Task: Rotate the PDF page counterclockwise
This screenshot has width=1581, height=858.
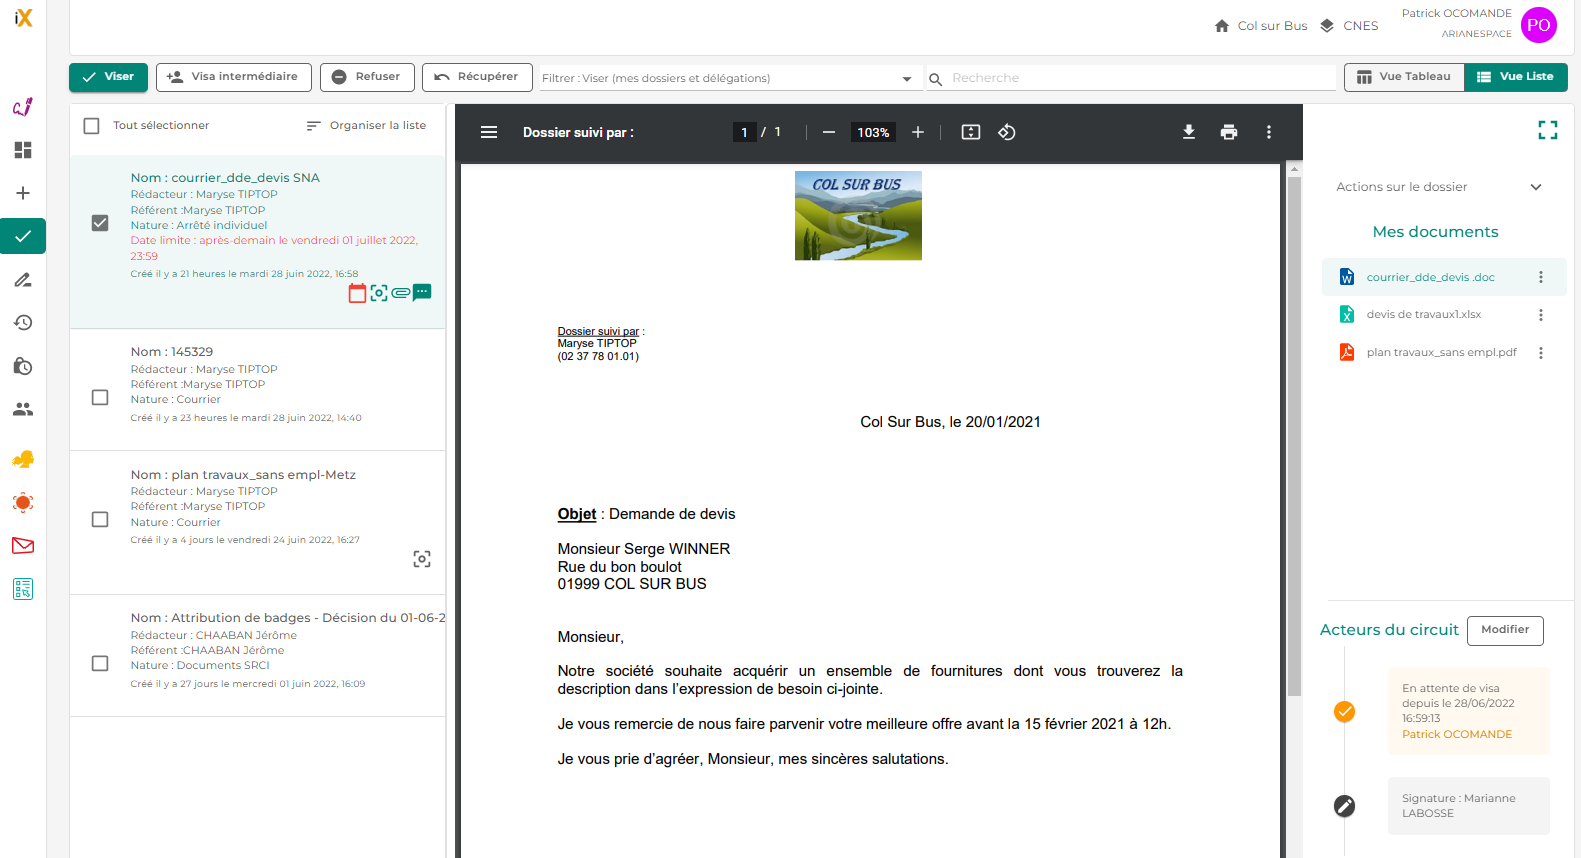Action: tap(1007, 132)
